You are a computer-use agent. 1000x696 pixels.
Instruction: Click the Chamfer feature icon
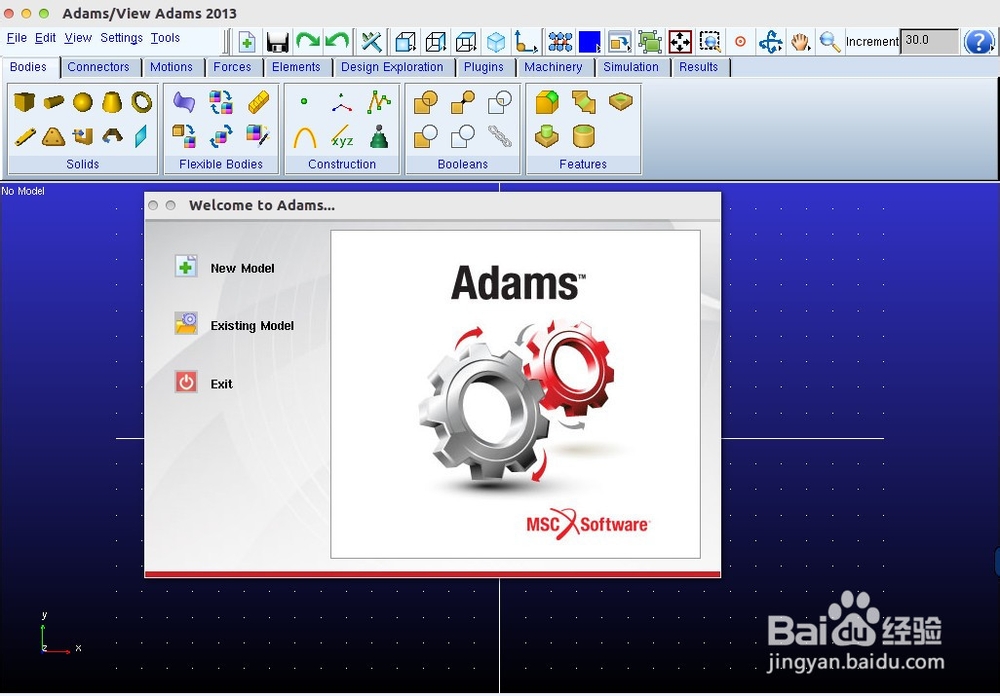pyautogui.click(x=584, y=102)
